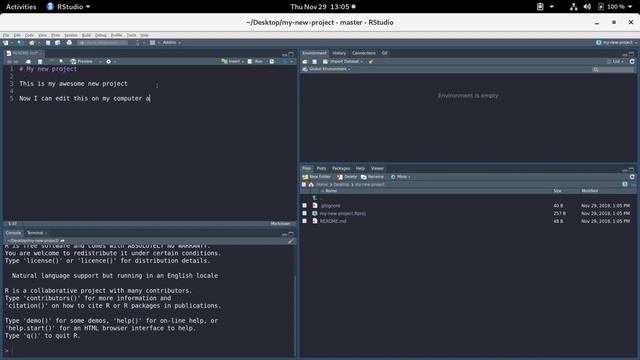The height and width of the screenshot is (360, 640).
Task: Open the Tools menu
Action: (131, 35)
